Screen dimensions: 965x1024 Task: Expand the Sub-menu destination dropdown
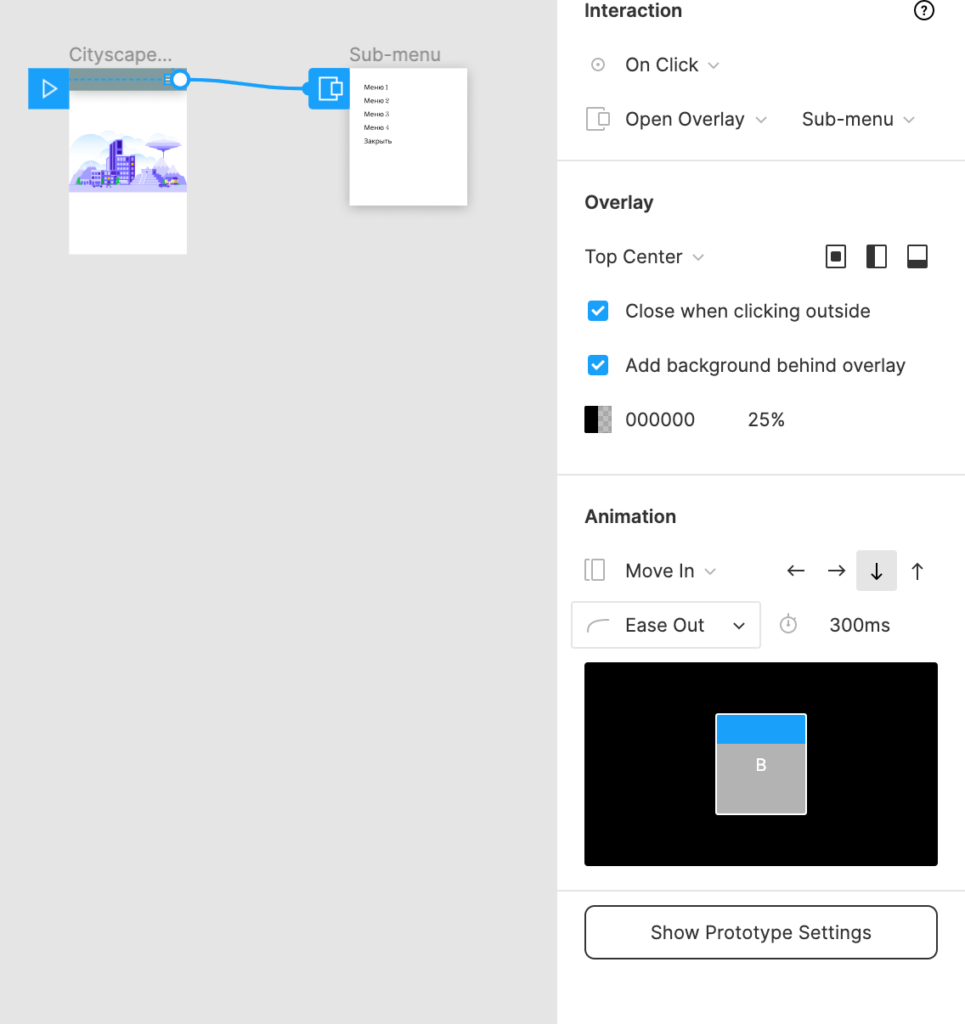(857, 120)
